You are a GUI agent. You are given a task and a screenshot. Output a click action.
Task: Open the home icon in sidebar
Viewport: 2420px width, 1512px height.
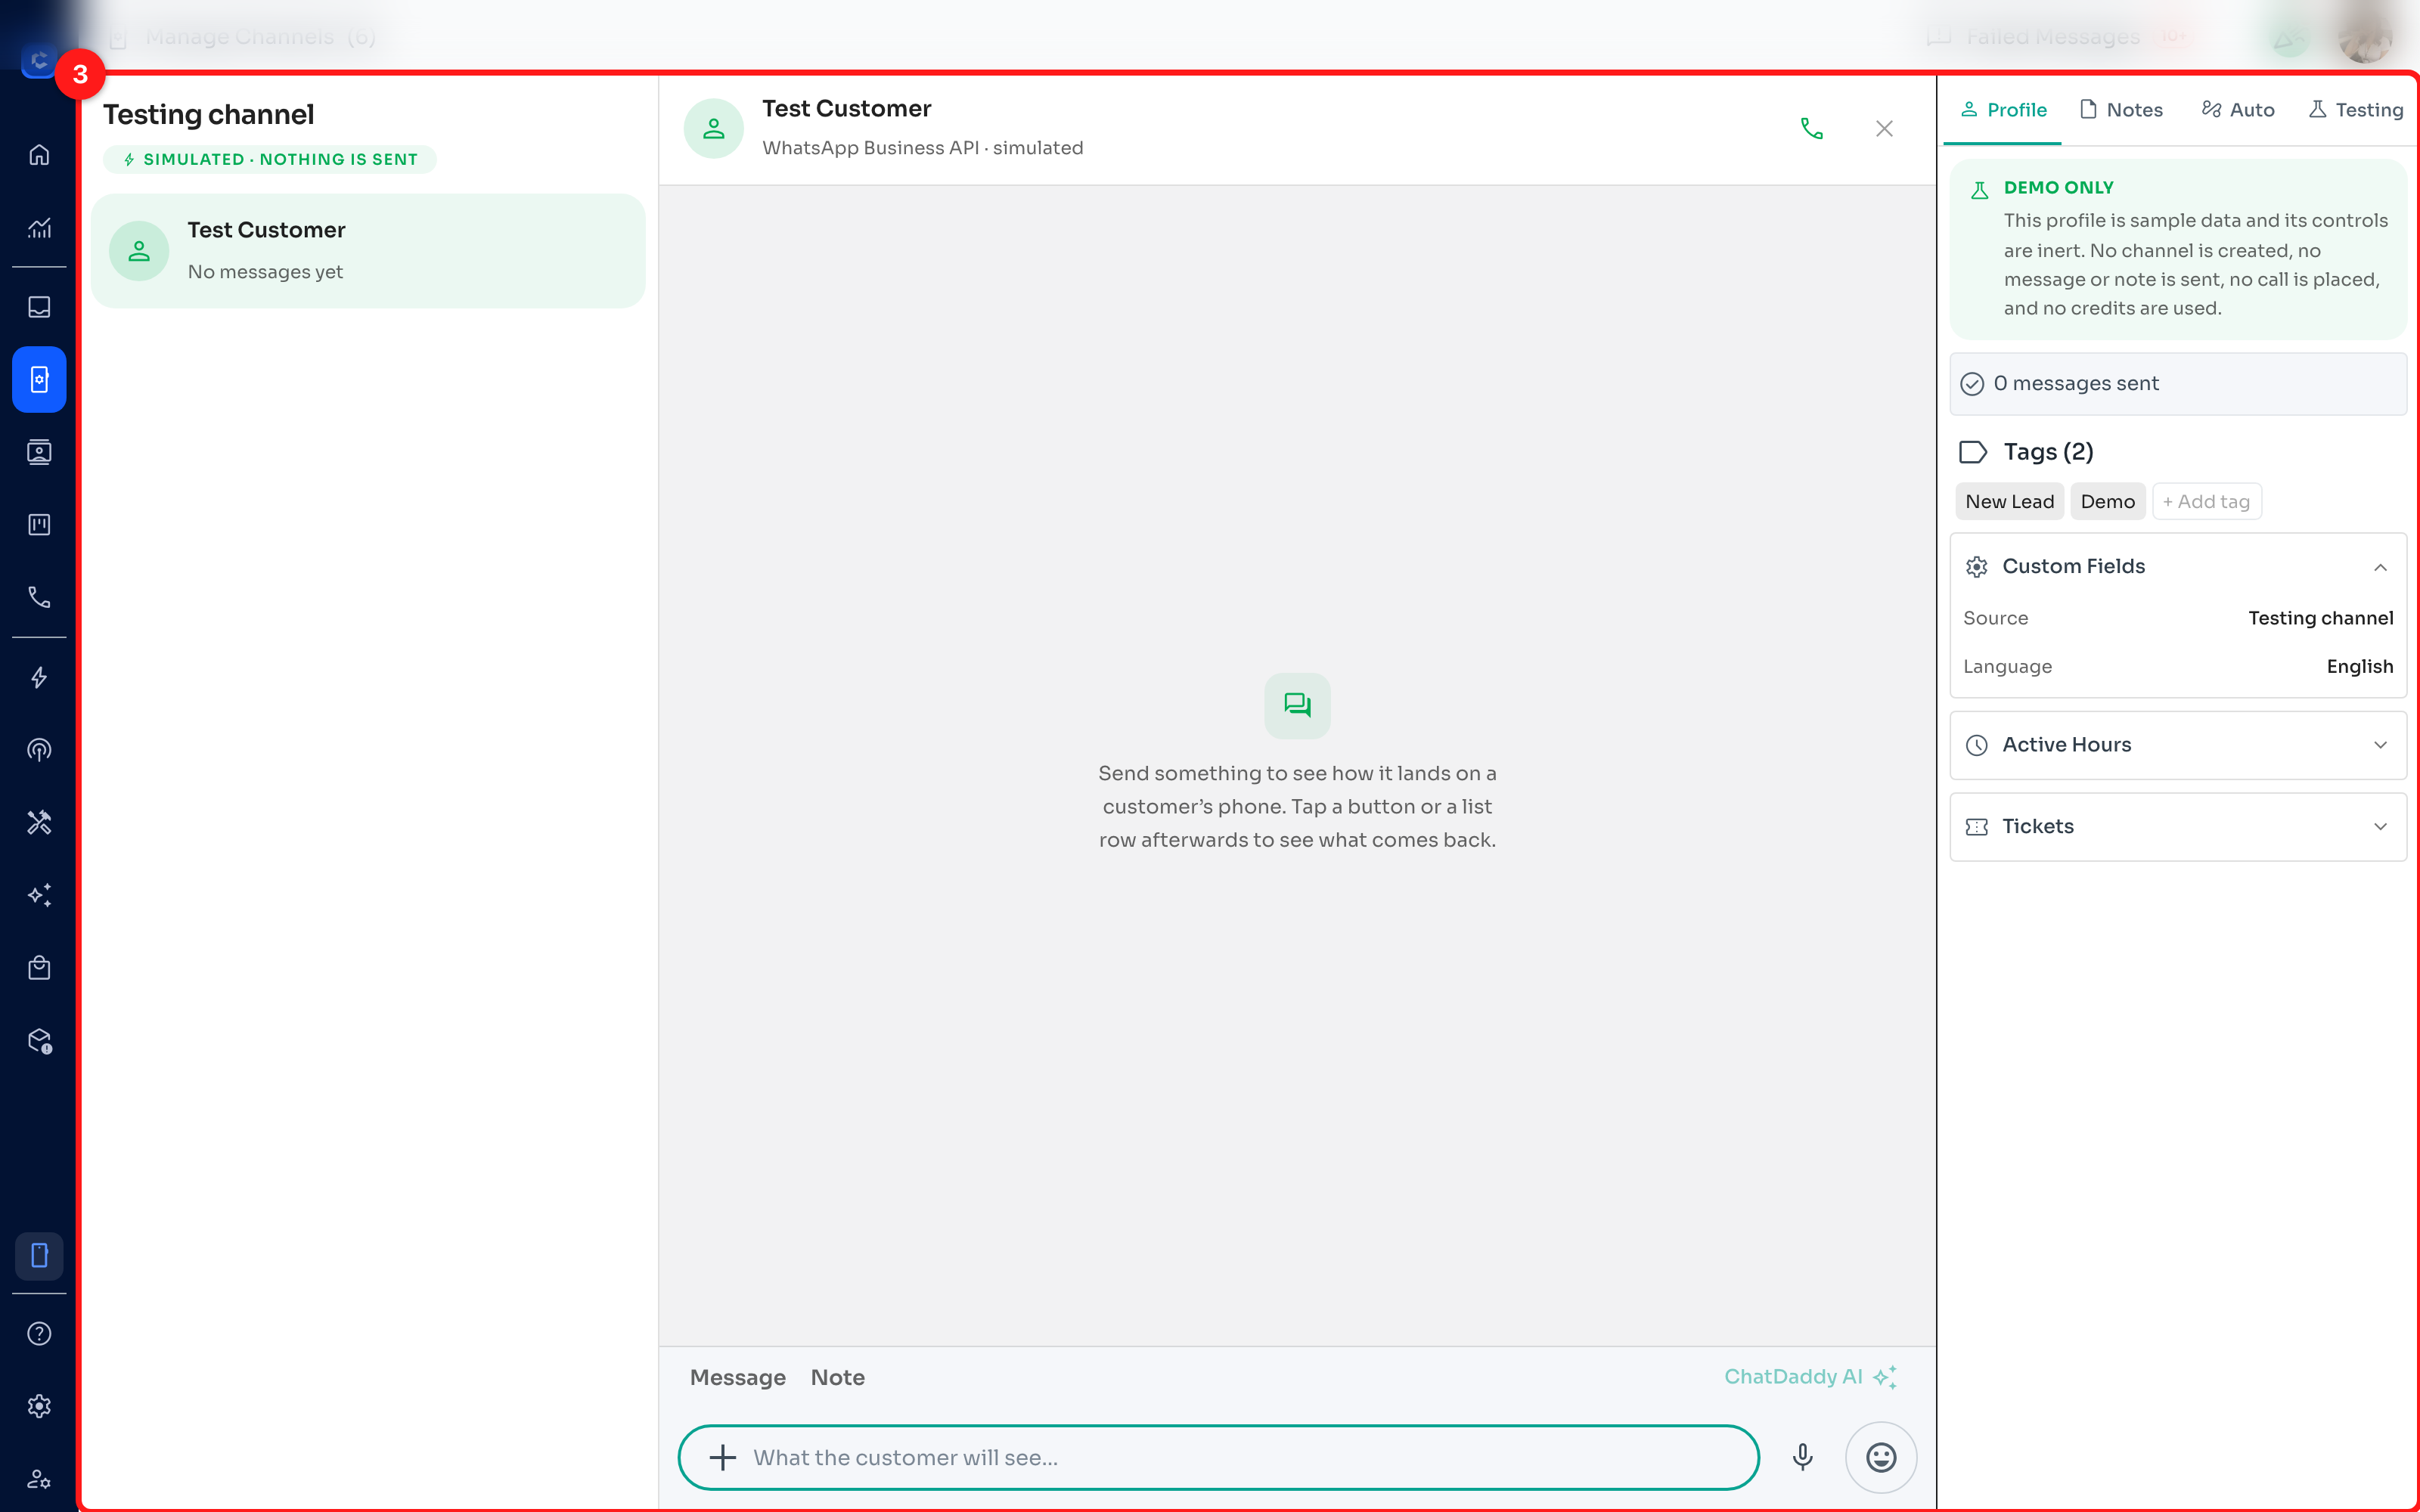coord(39,155)
